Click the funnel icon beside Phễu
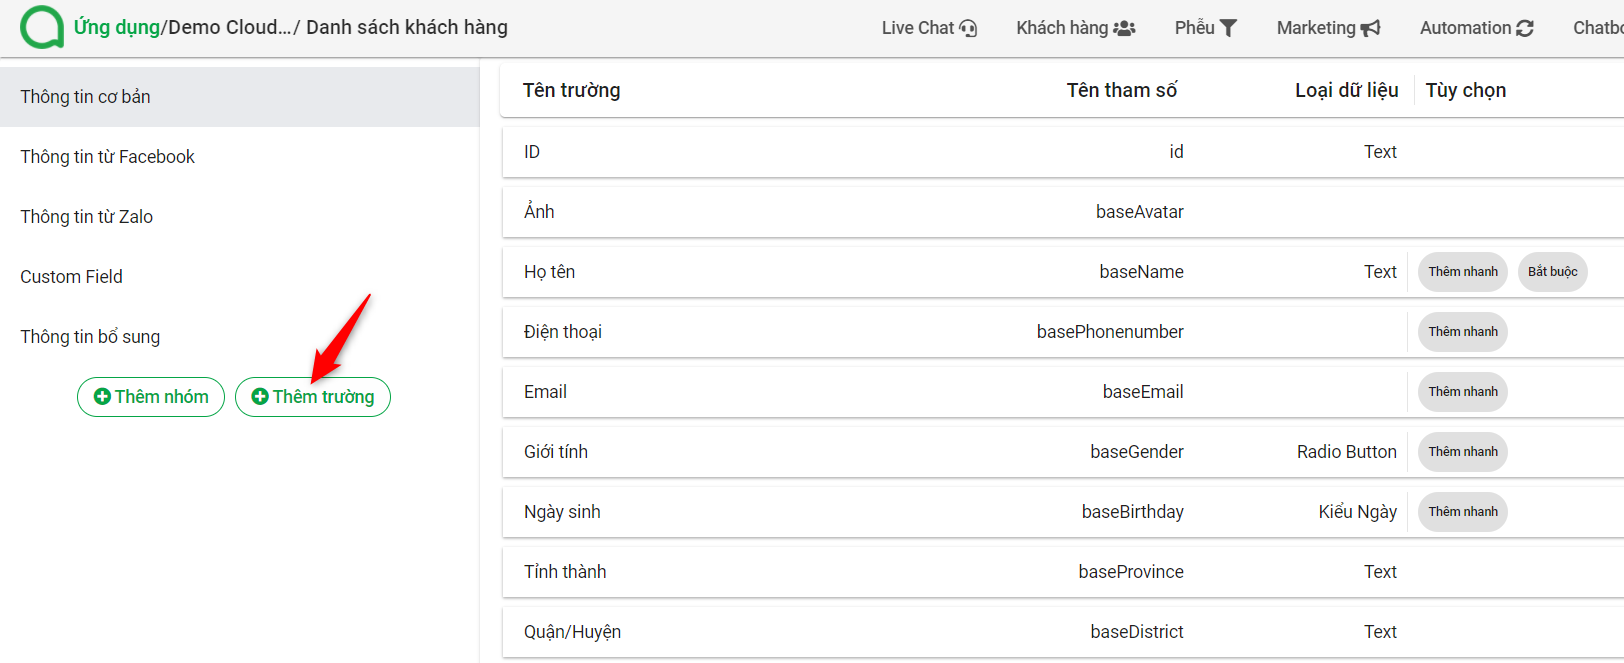This screenshot has width=1624, height=663. click(1228, 28)
